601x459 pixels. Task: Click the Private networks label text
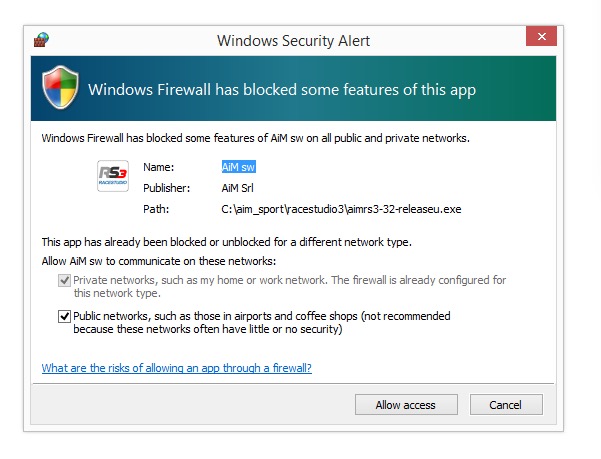point(289,287)
